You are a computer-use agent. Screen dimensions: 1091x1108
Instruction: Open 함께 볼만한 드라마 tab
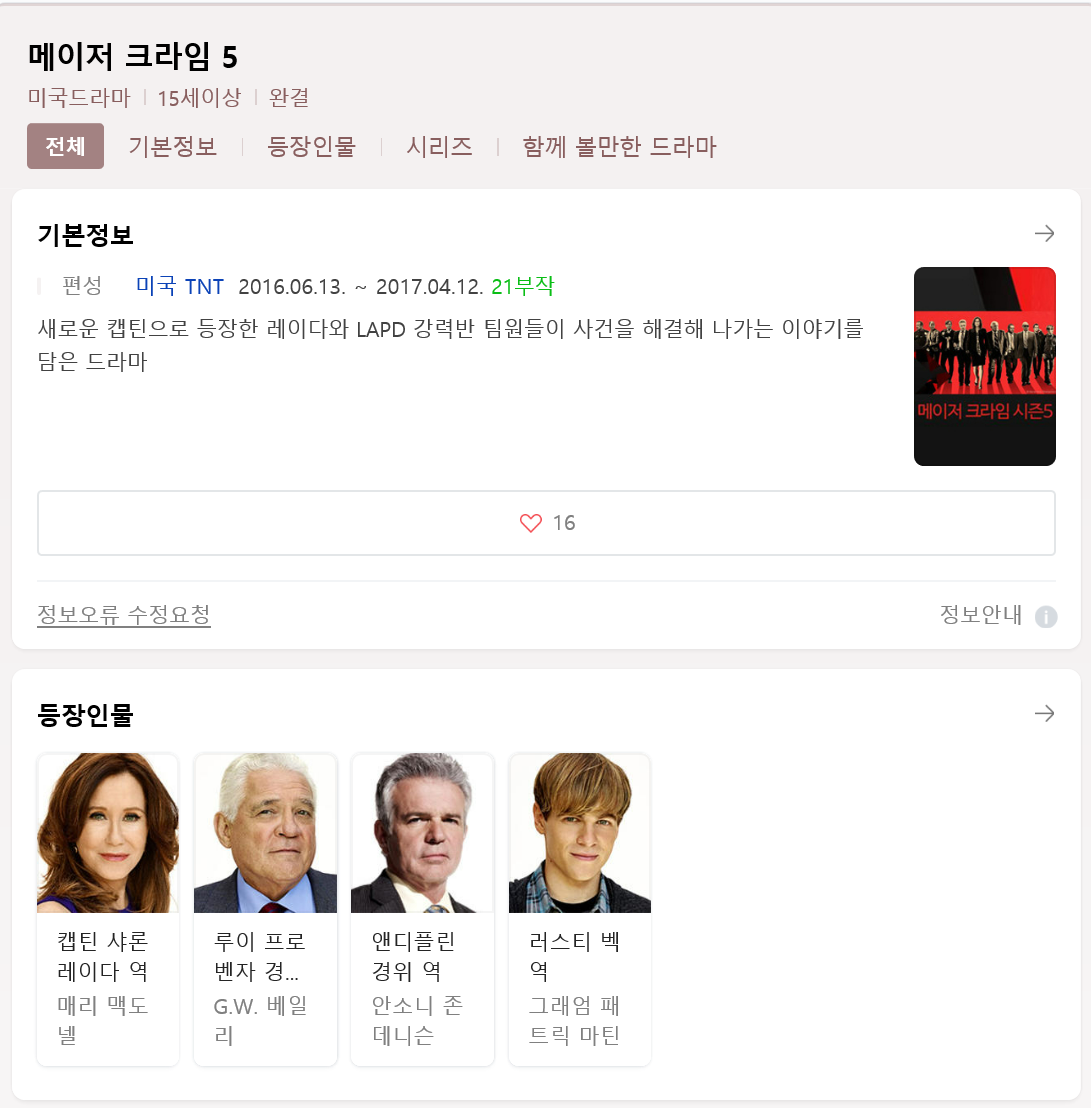tap(619, 146)
